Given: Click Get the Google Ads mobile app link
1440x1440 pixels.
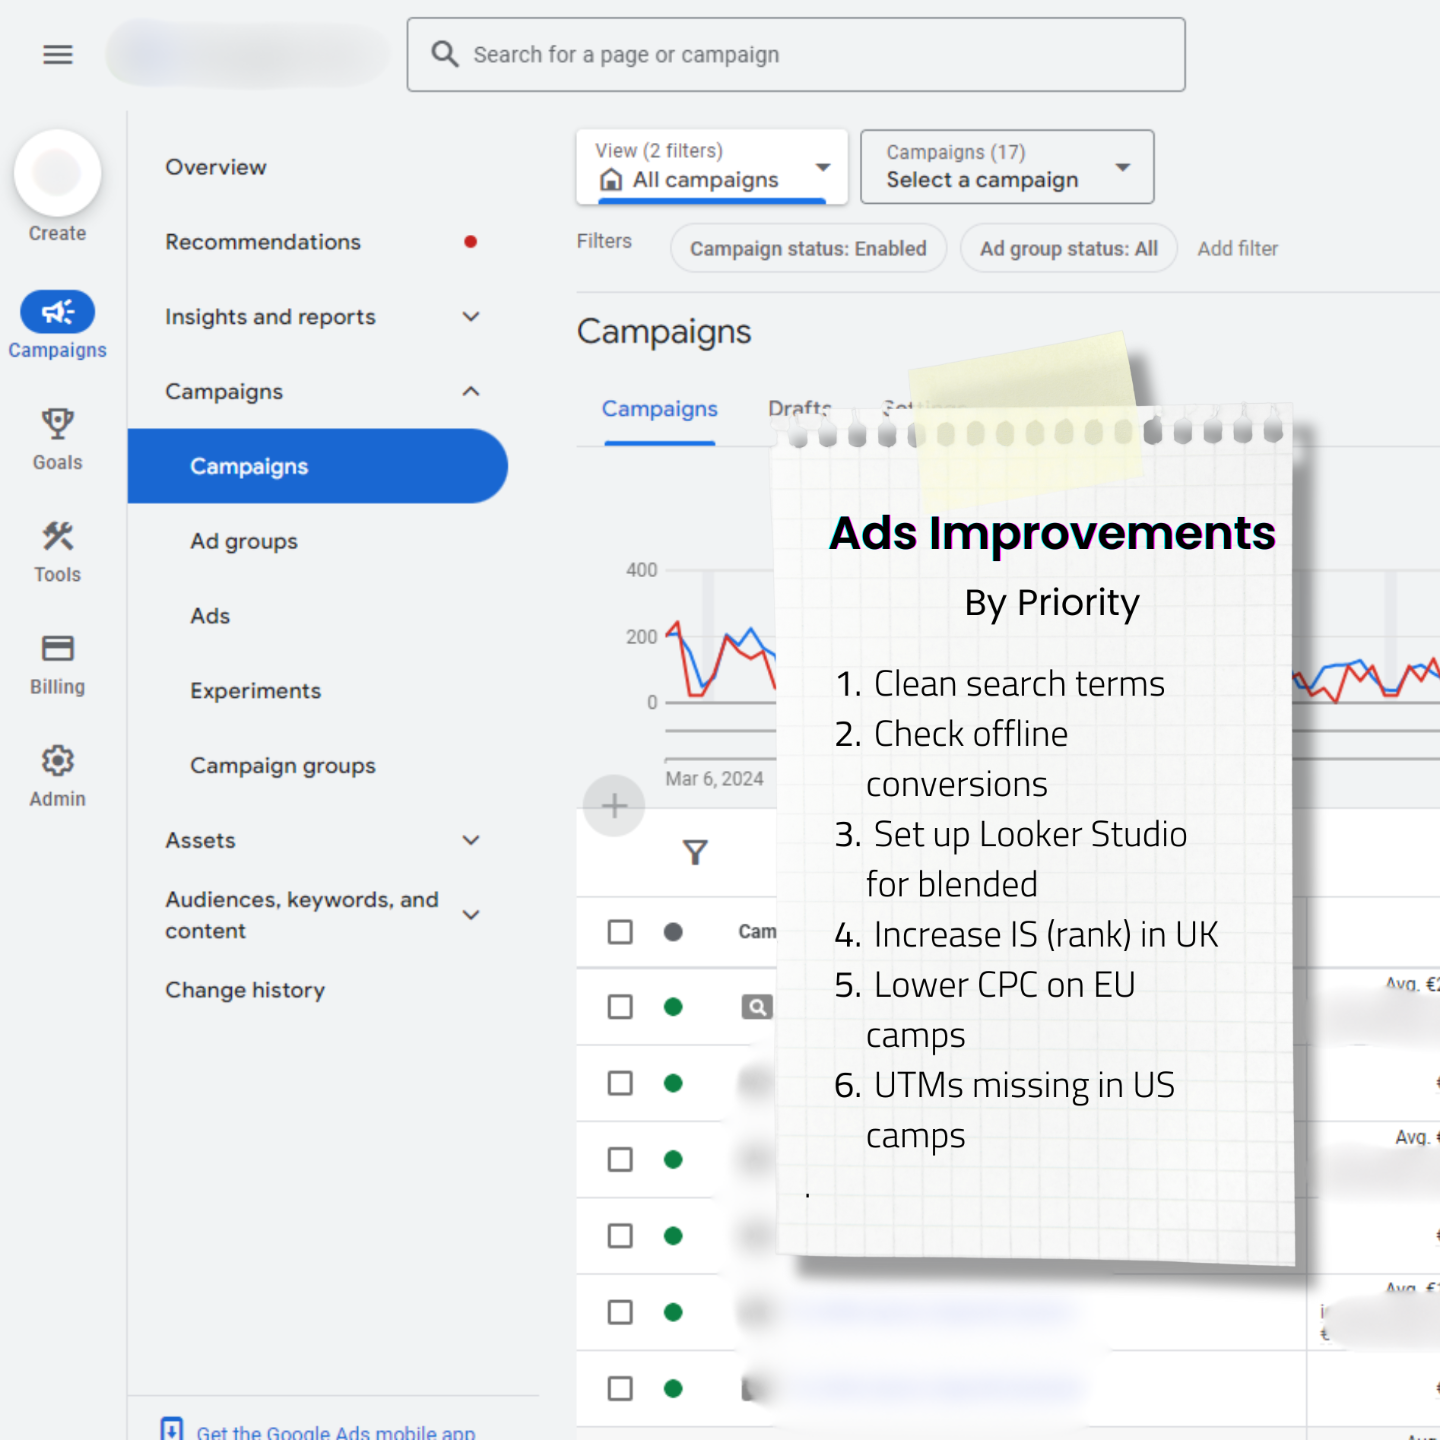Looking at the screenshot, I should coord(336,1431).
